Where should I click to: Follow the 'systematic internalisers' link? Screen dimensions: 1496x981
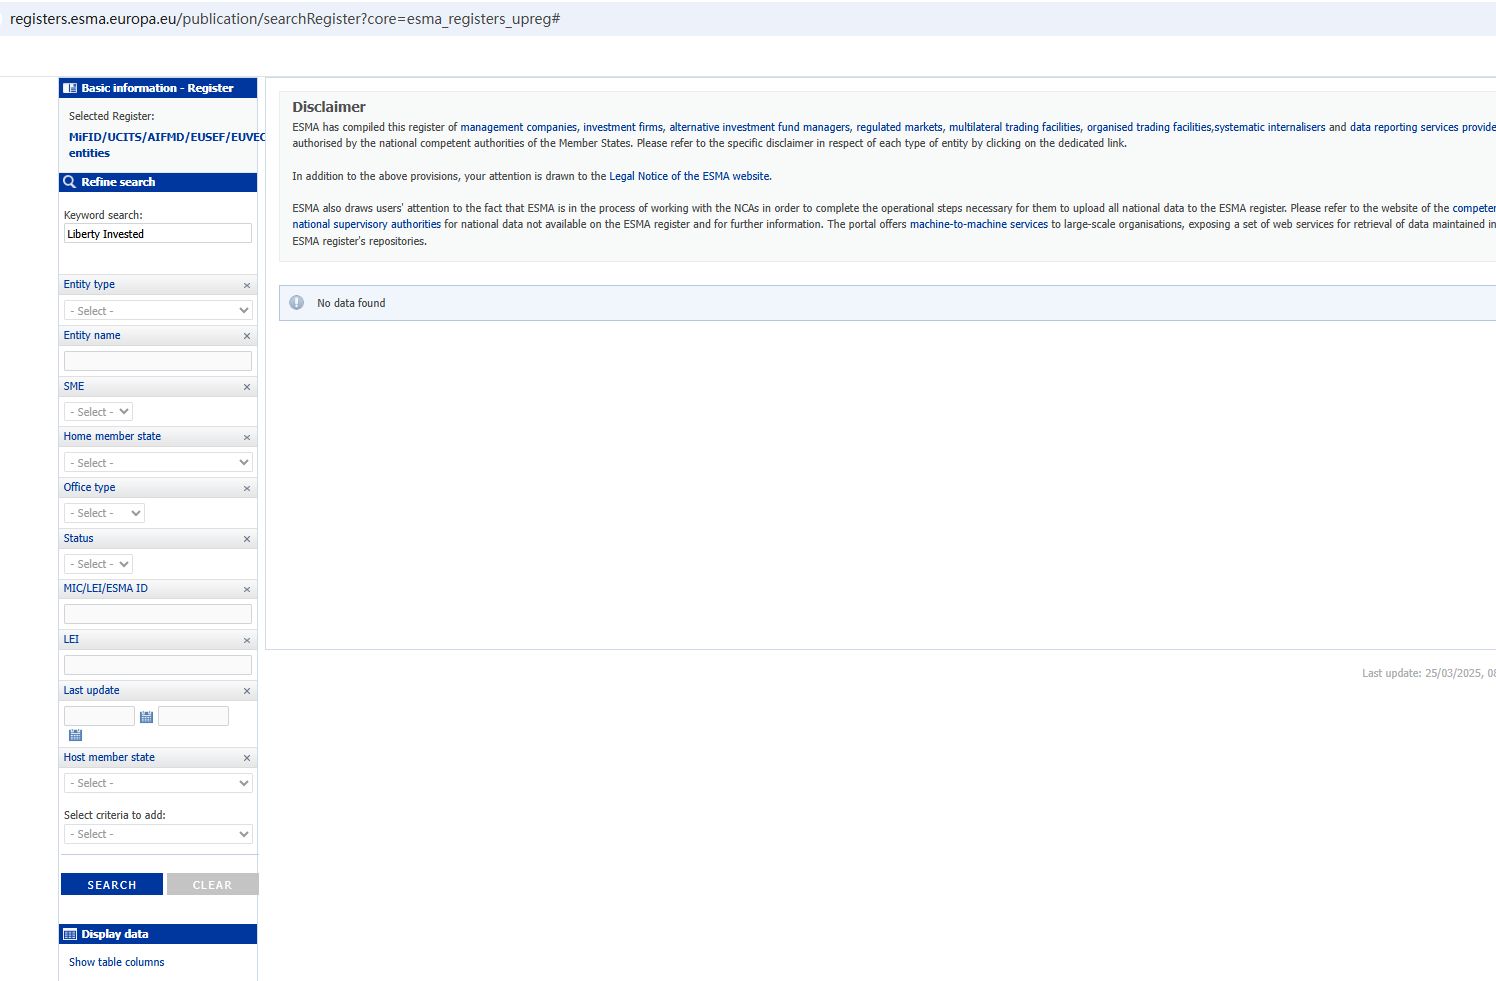(1270, 127)
